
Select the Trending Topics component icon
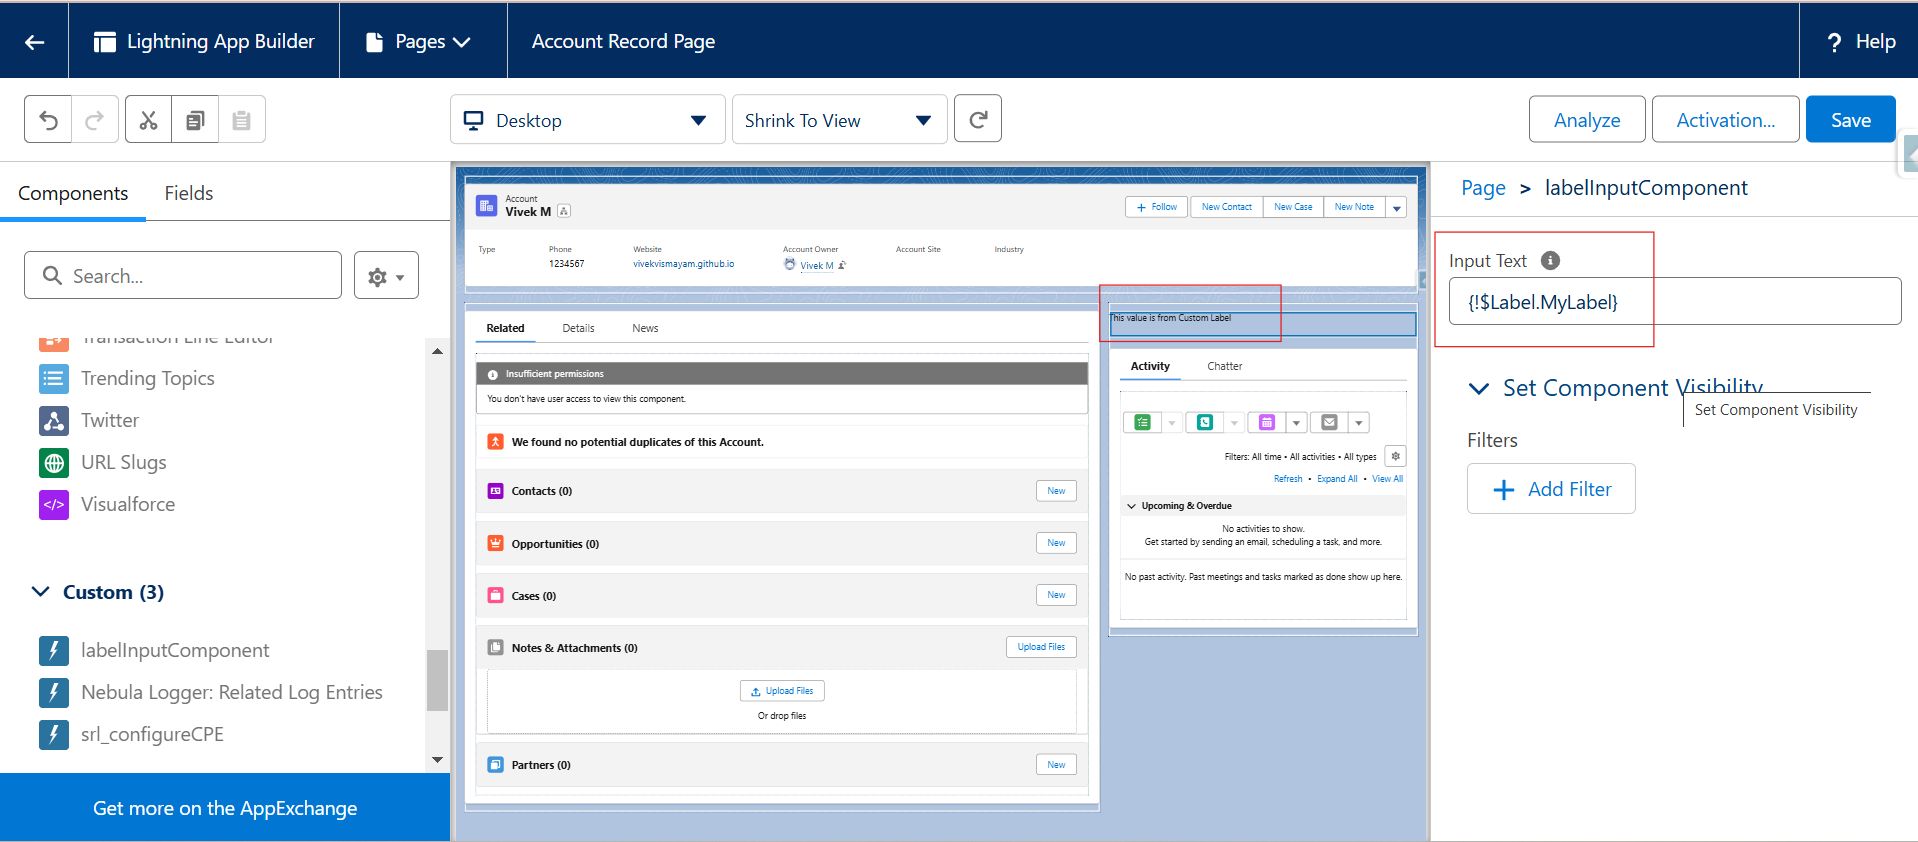click(x=54, y=378)
